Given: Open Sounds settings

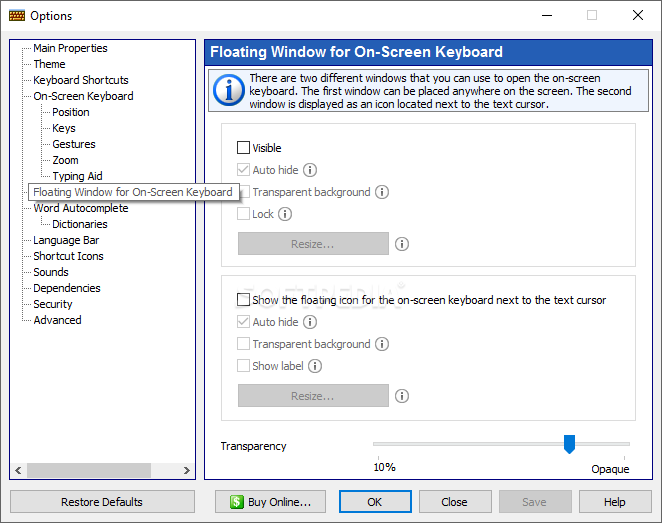Looking at the screenshot, I should [x=51, y=272].
